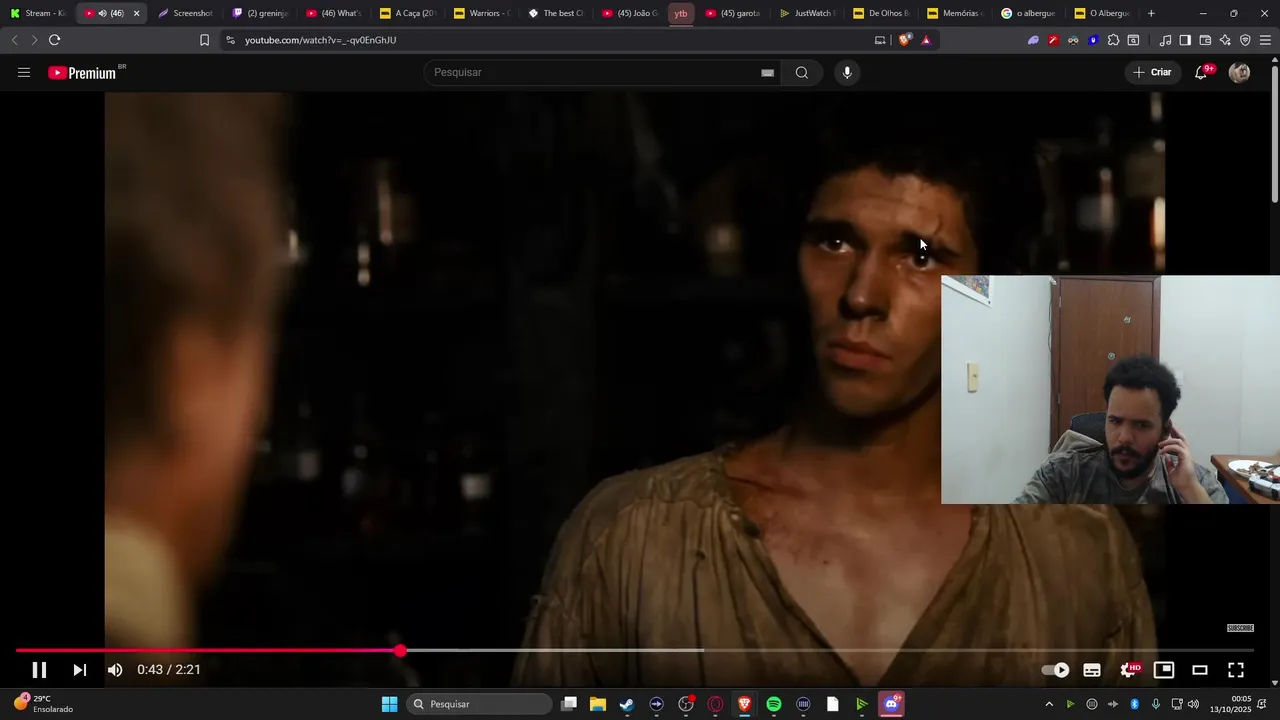Reload the current page
This screenshot has width=1280, height=720.
point(54,40)
